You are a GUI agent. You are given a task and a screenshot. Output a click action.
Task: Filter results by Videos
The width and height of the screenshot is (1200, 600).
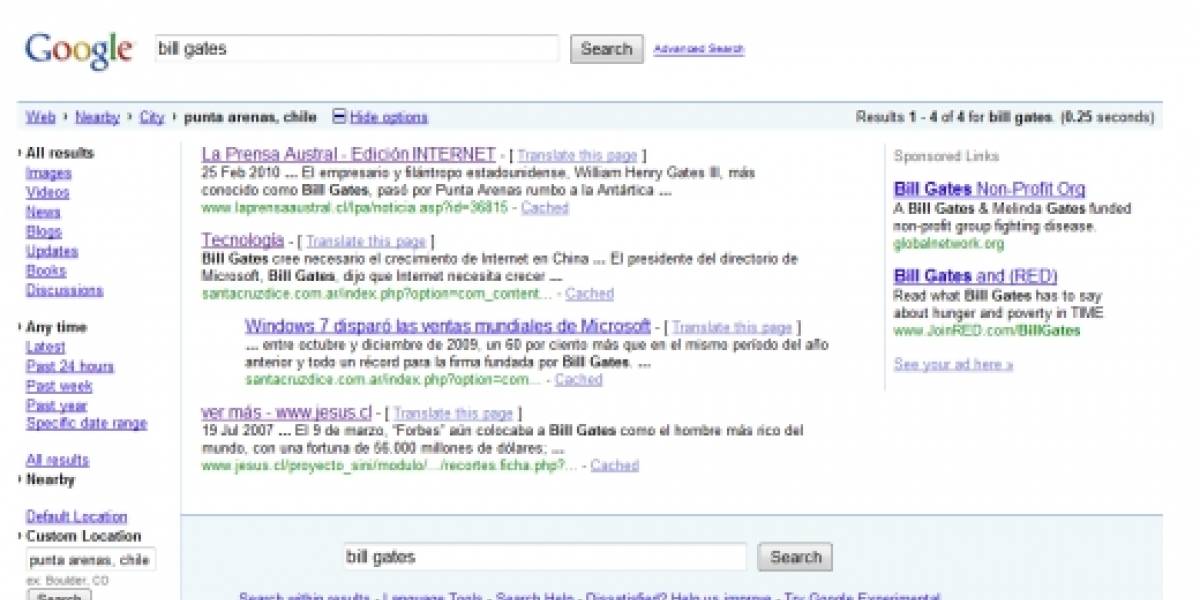[47, 192]
